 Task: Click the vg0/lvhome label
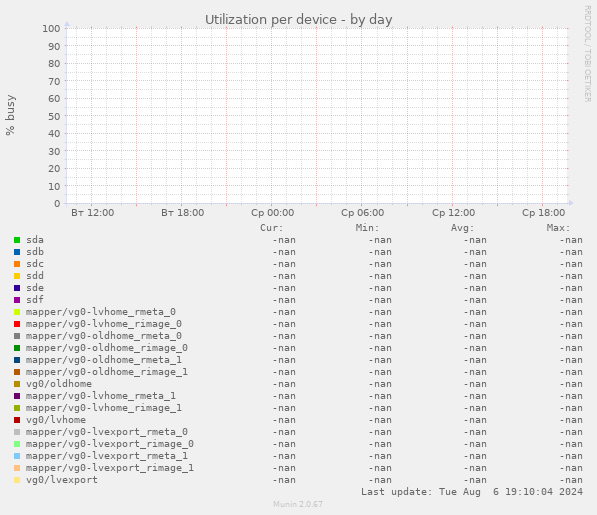click(56, 420)
